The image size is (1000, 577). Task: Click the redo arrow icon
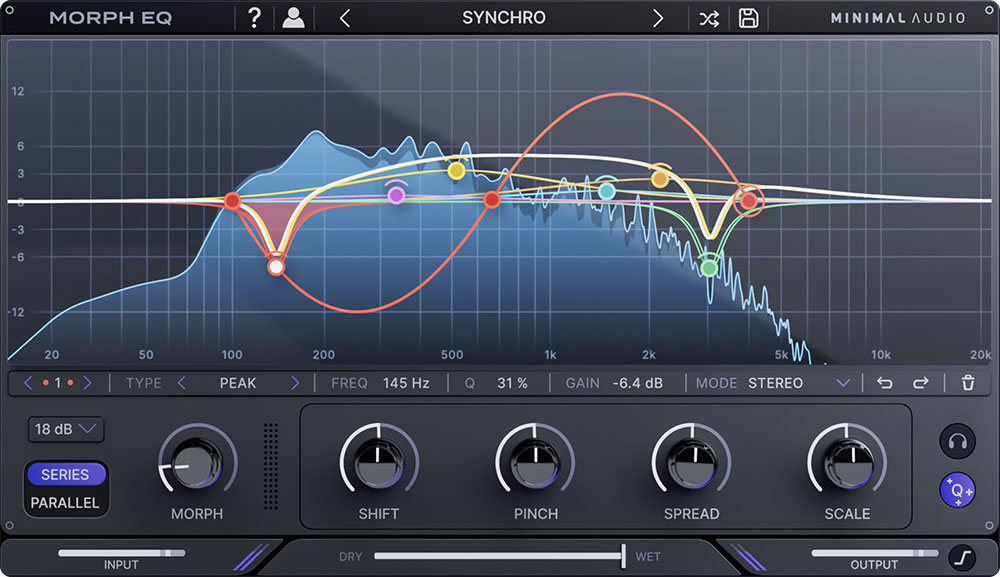tap(919, 382)
